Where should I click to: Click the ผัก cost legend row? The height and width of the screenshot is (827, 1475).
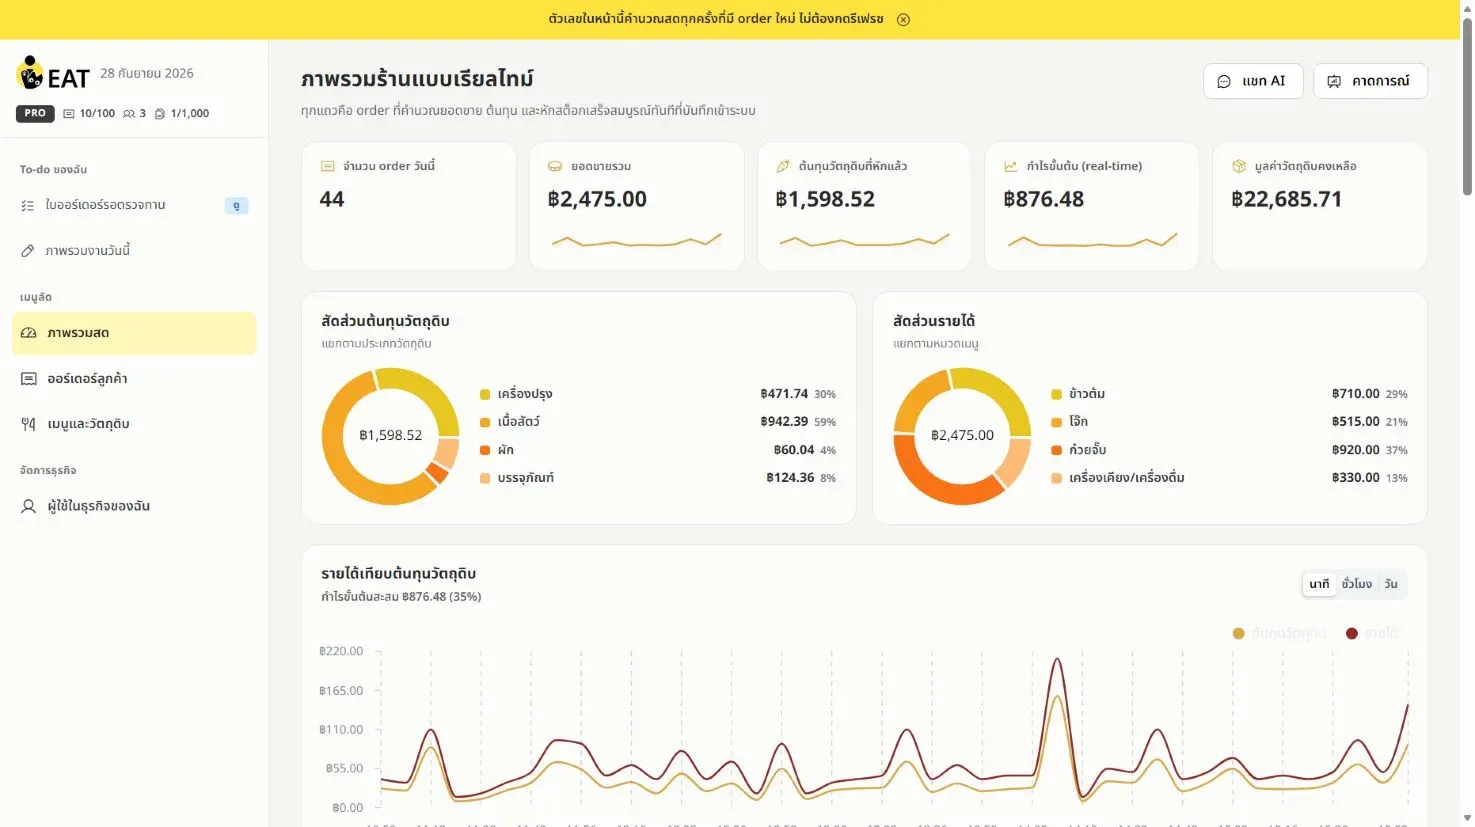point(658,450)
